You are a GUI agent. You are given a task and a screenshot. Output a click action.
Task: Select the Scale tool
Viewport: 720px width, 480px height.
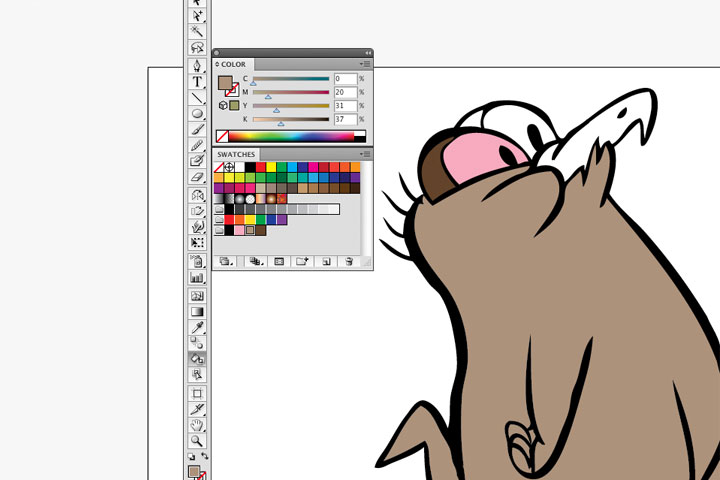(197, 211)
